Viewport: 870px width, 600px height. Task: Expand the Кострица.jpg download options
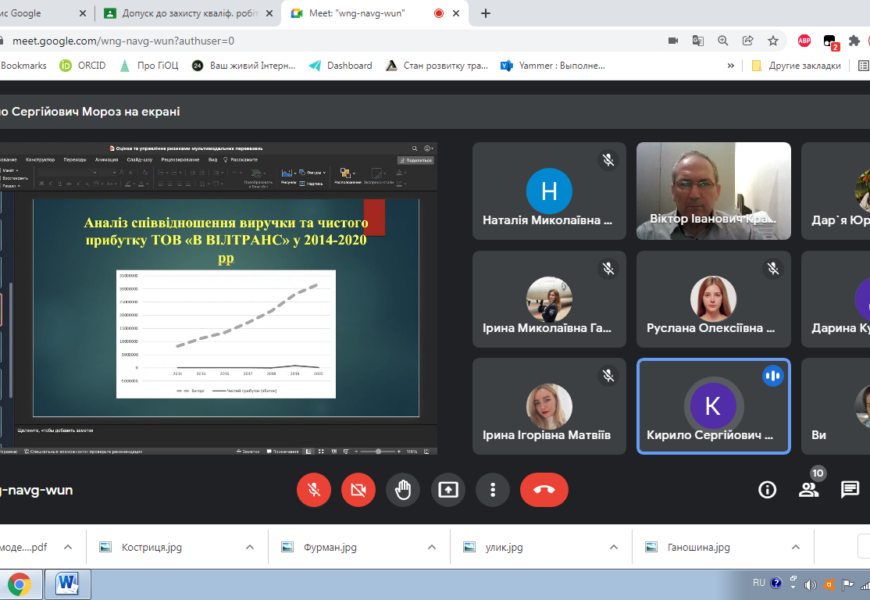tap(250, 548)
